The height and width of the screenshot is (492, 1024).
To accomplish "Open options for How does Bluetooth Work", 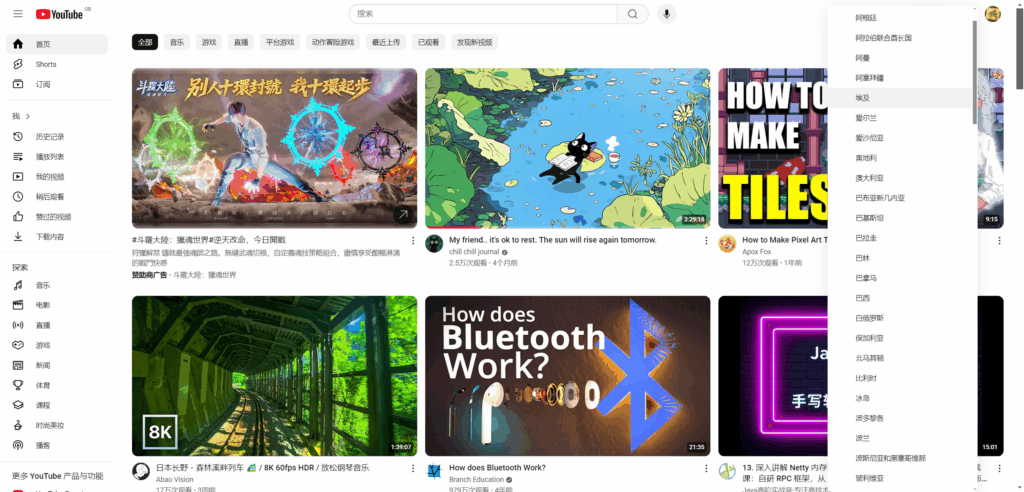I will pyautogui.click(x=706, y=468).
